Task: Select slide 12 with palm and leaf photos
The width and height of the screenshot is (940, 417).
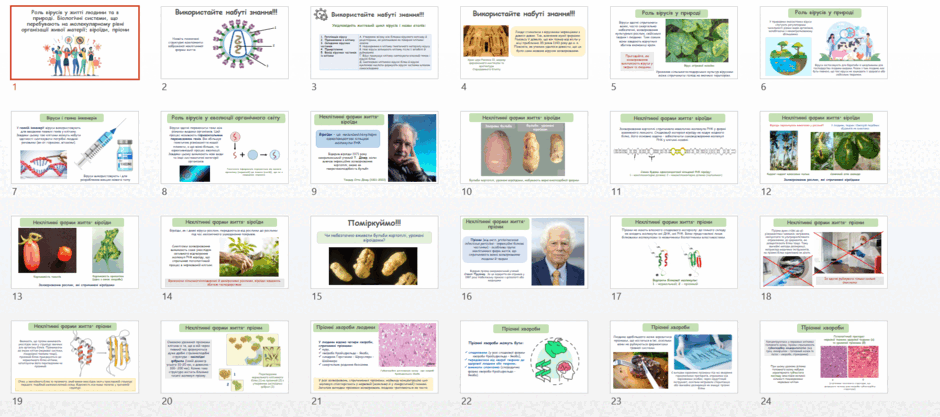Action: click(823, 147)
